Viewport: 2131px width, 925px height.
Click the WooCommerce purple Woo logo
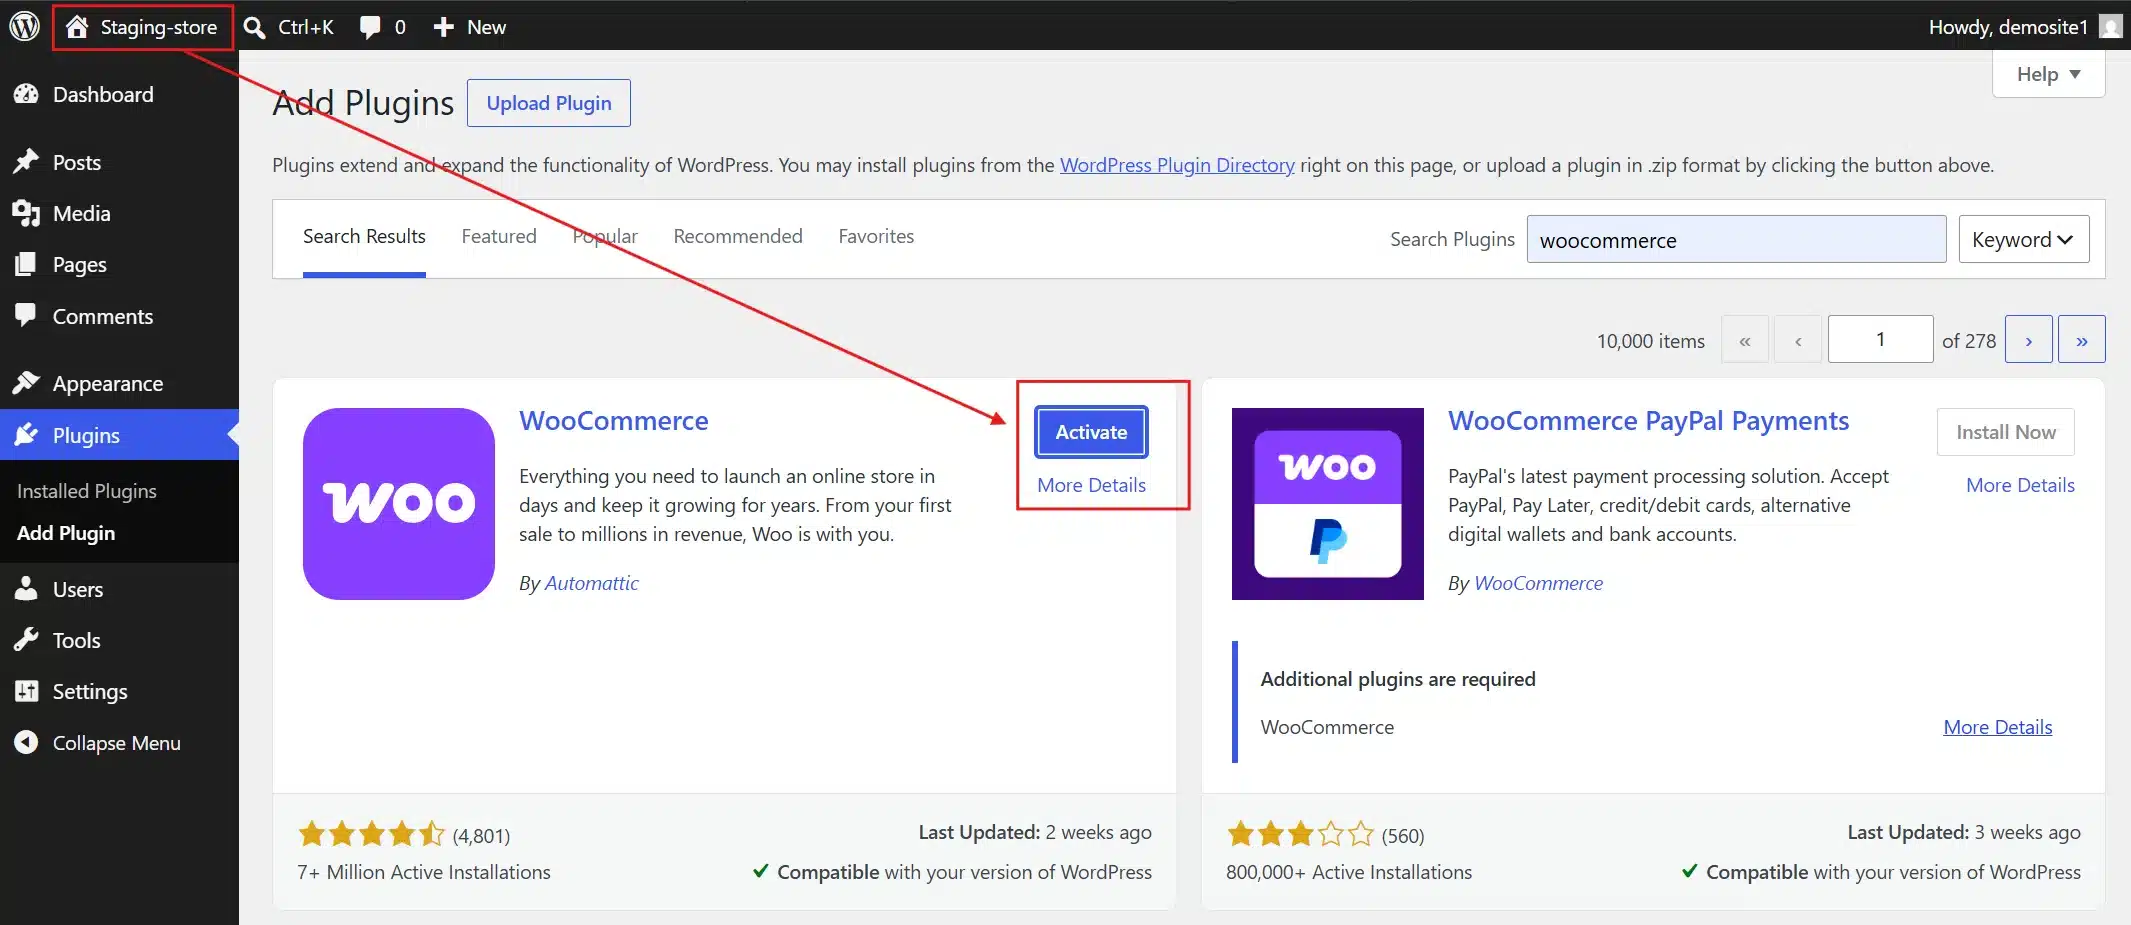(399, 504)
